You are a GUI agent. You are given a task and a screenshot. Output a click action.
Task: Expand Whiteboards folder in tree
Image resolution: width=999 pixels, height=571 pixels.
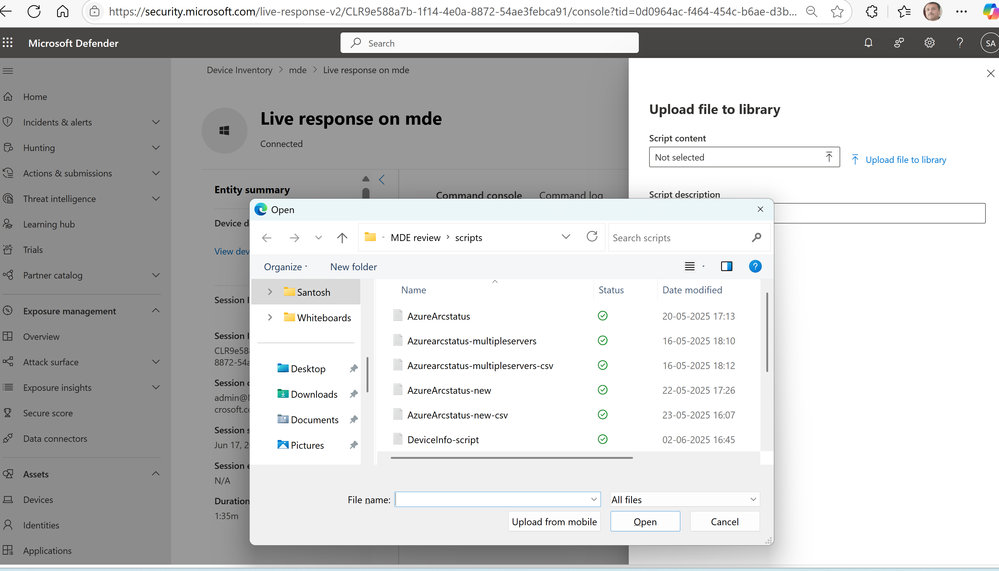270,317
